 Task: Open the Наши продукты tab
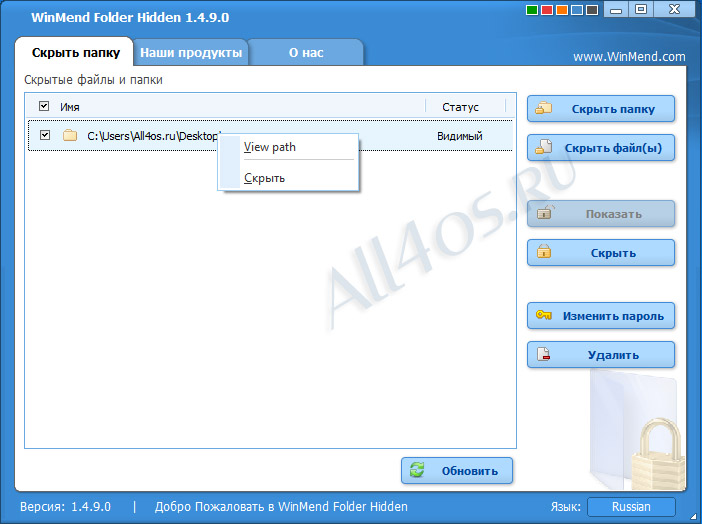click(191, 52)
